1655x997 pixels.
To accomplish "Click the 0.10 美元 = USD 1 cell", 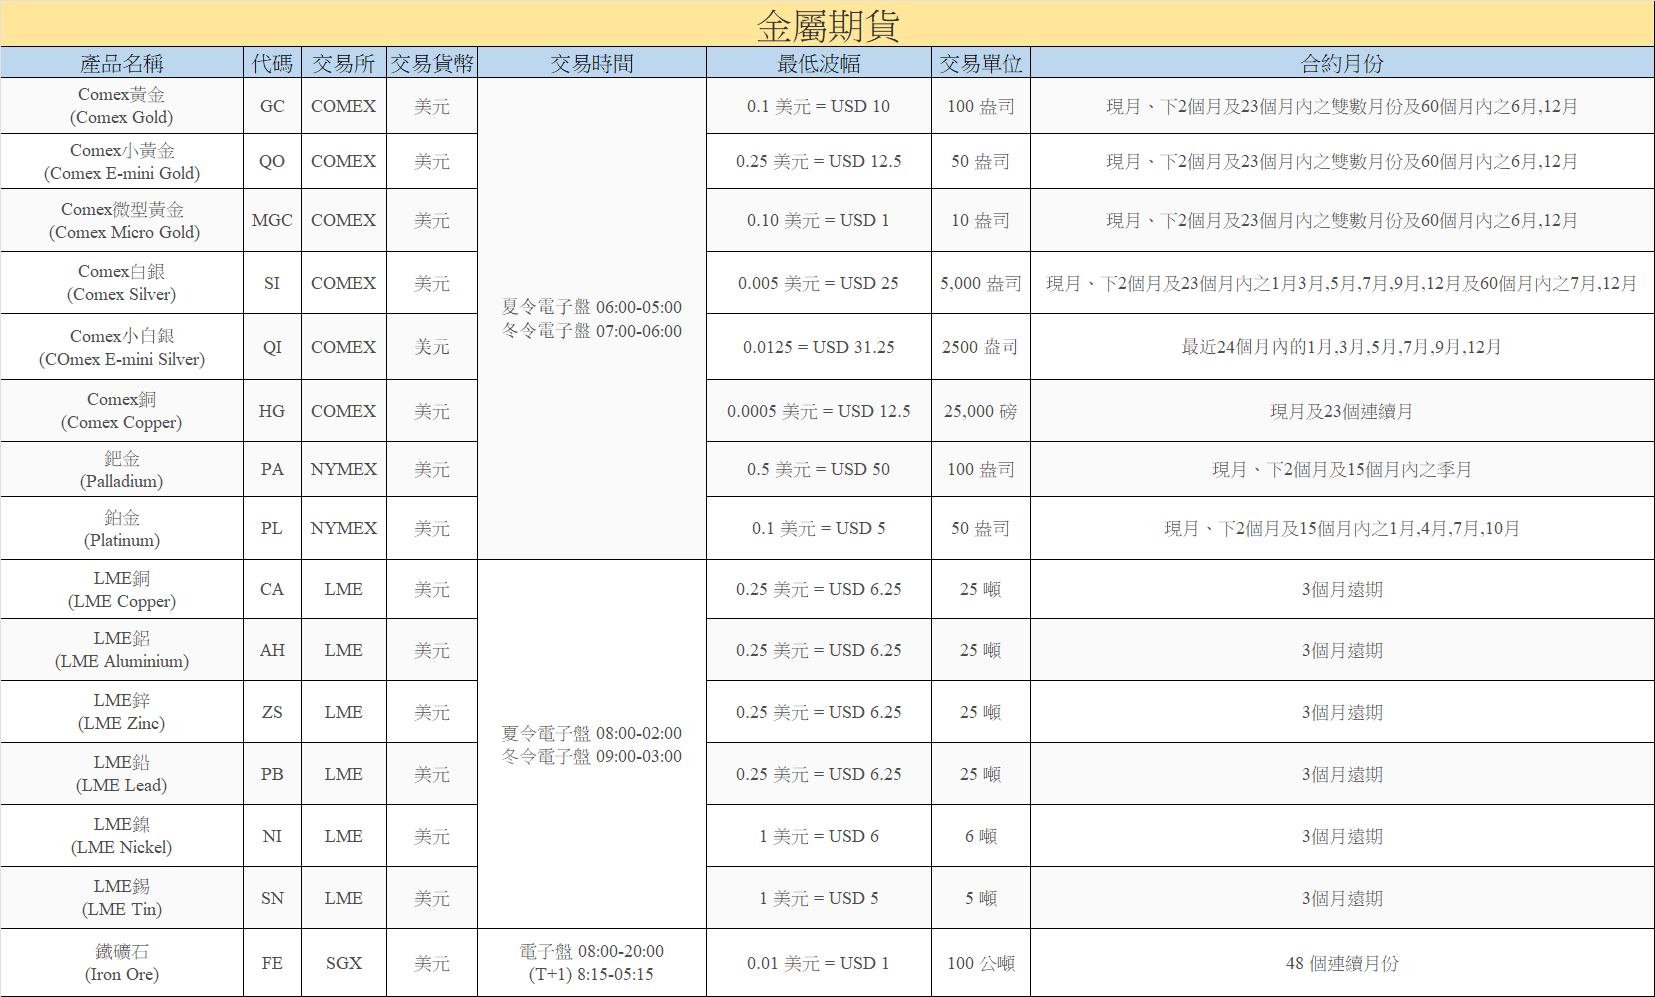I will pos(819,220).
